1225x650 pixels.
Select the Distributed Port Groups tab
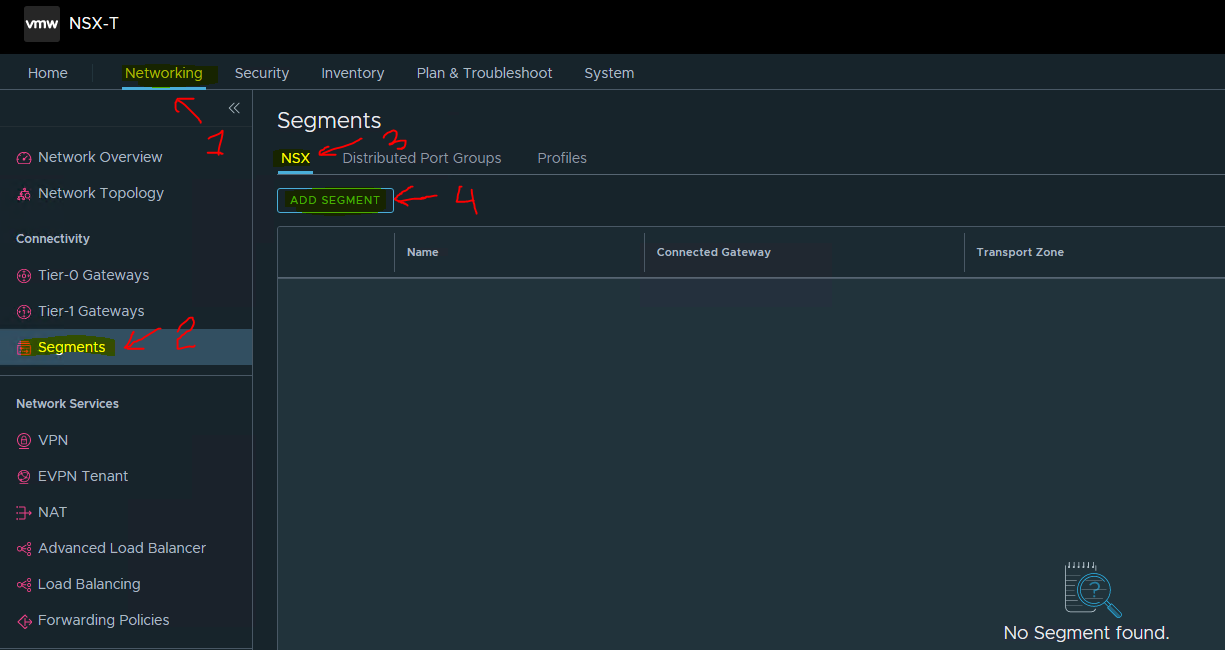coord(422,158)
